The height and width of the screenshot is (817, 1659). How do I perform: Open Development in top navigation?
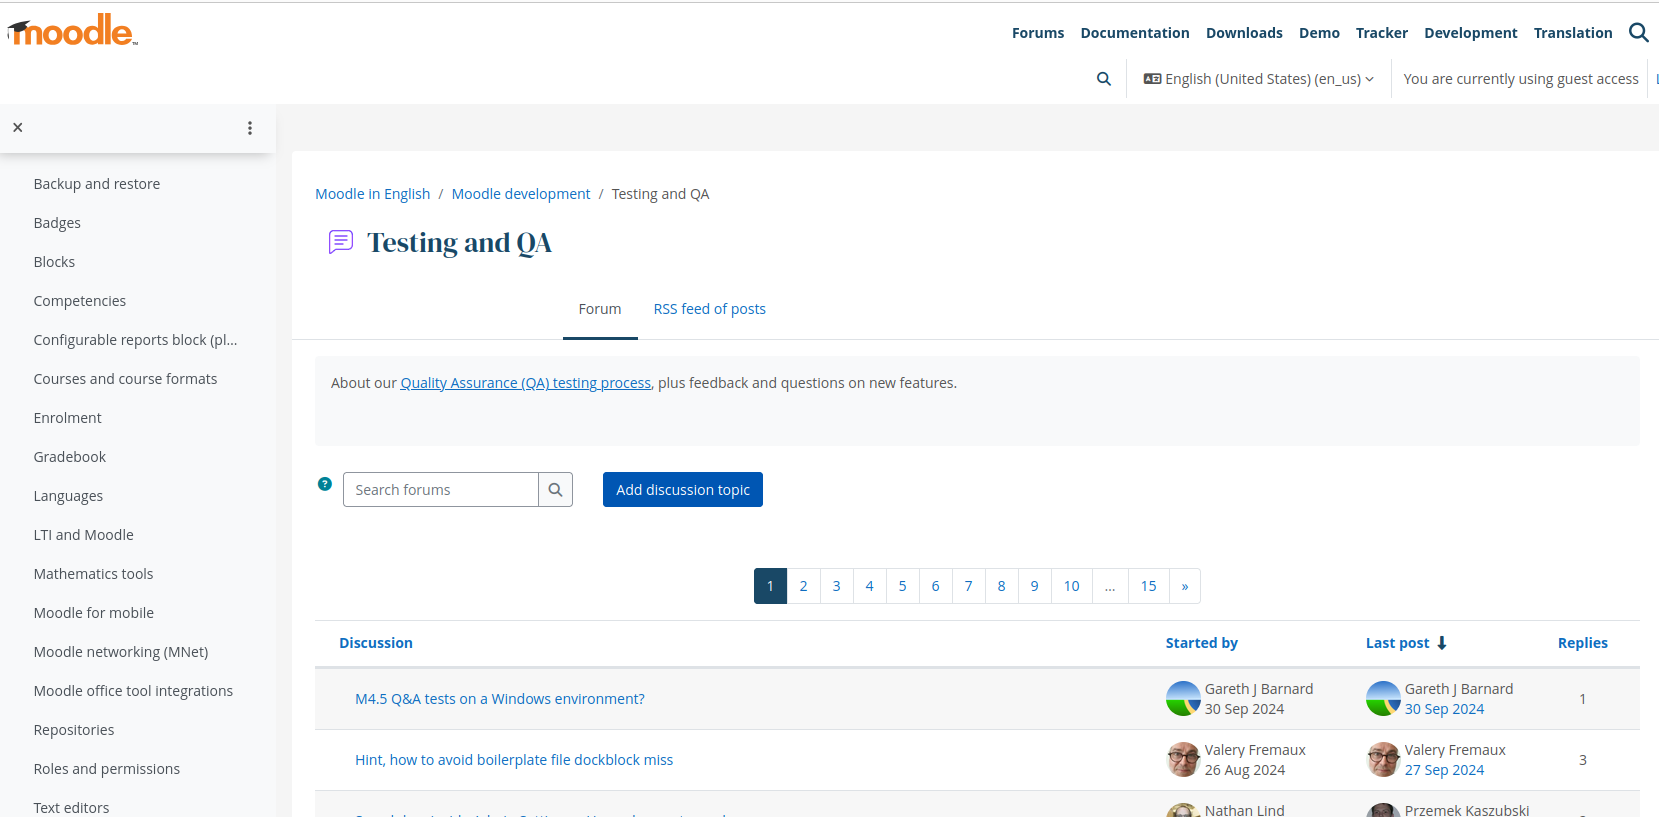(x=1471, y=33)
